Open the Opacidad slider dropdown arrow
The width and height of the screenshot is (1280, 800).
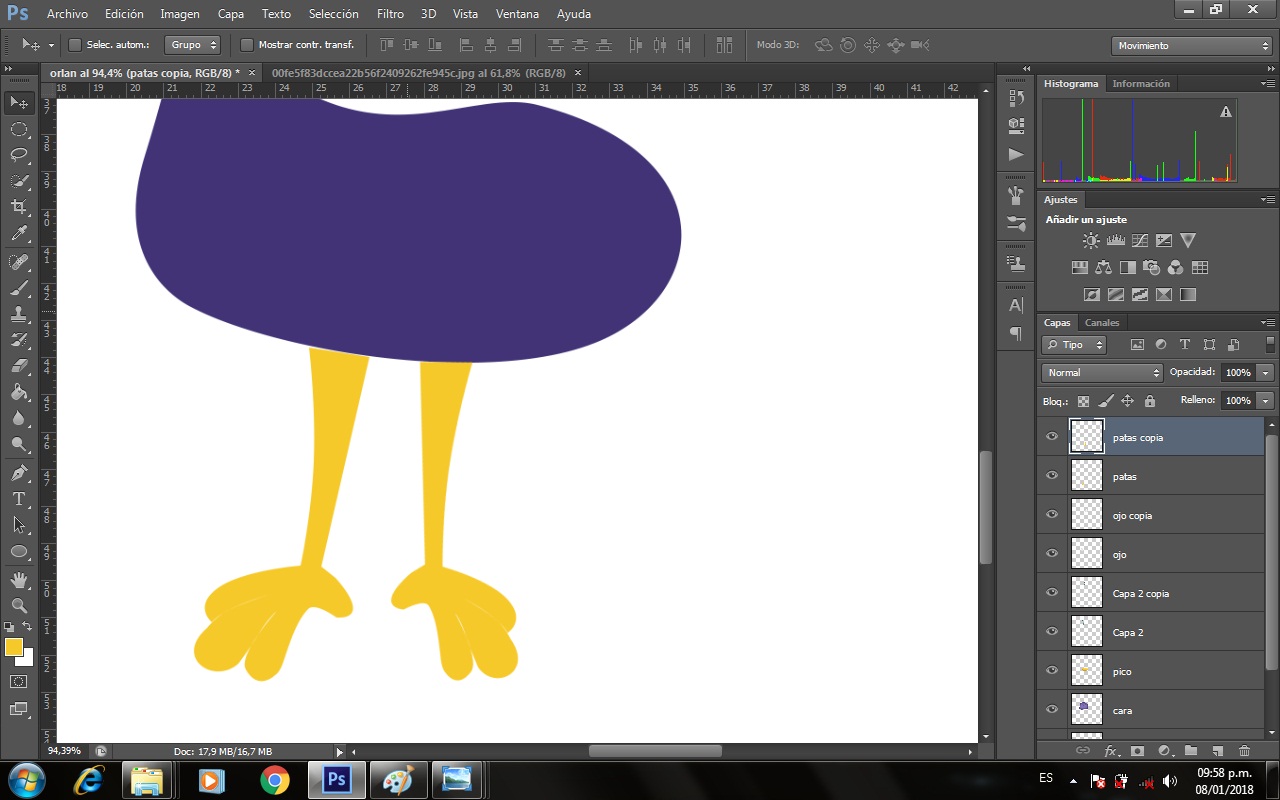coord(1265,372)
